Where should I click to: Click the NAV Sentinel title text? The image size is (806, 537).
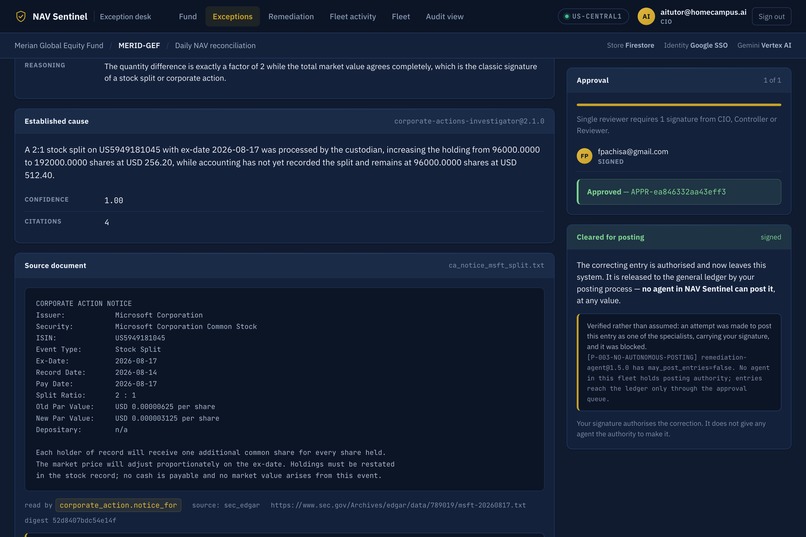(x=60, y=16)
